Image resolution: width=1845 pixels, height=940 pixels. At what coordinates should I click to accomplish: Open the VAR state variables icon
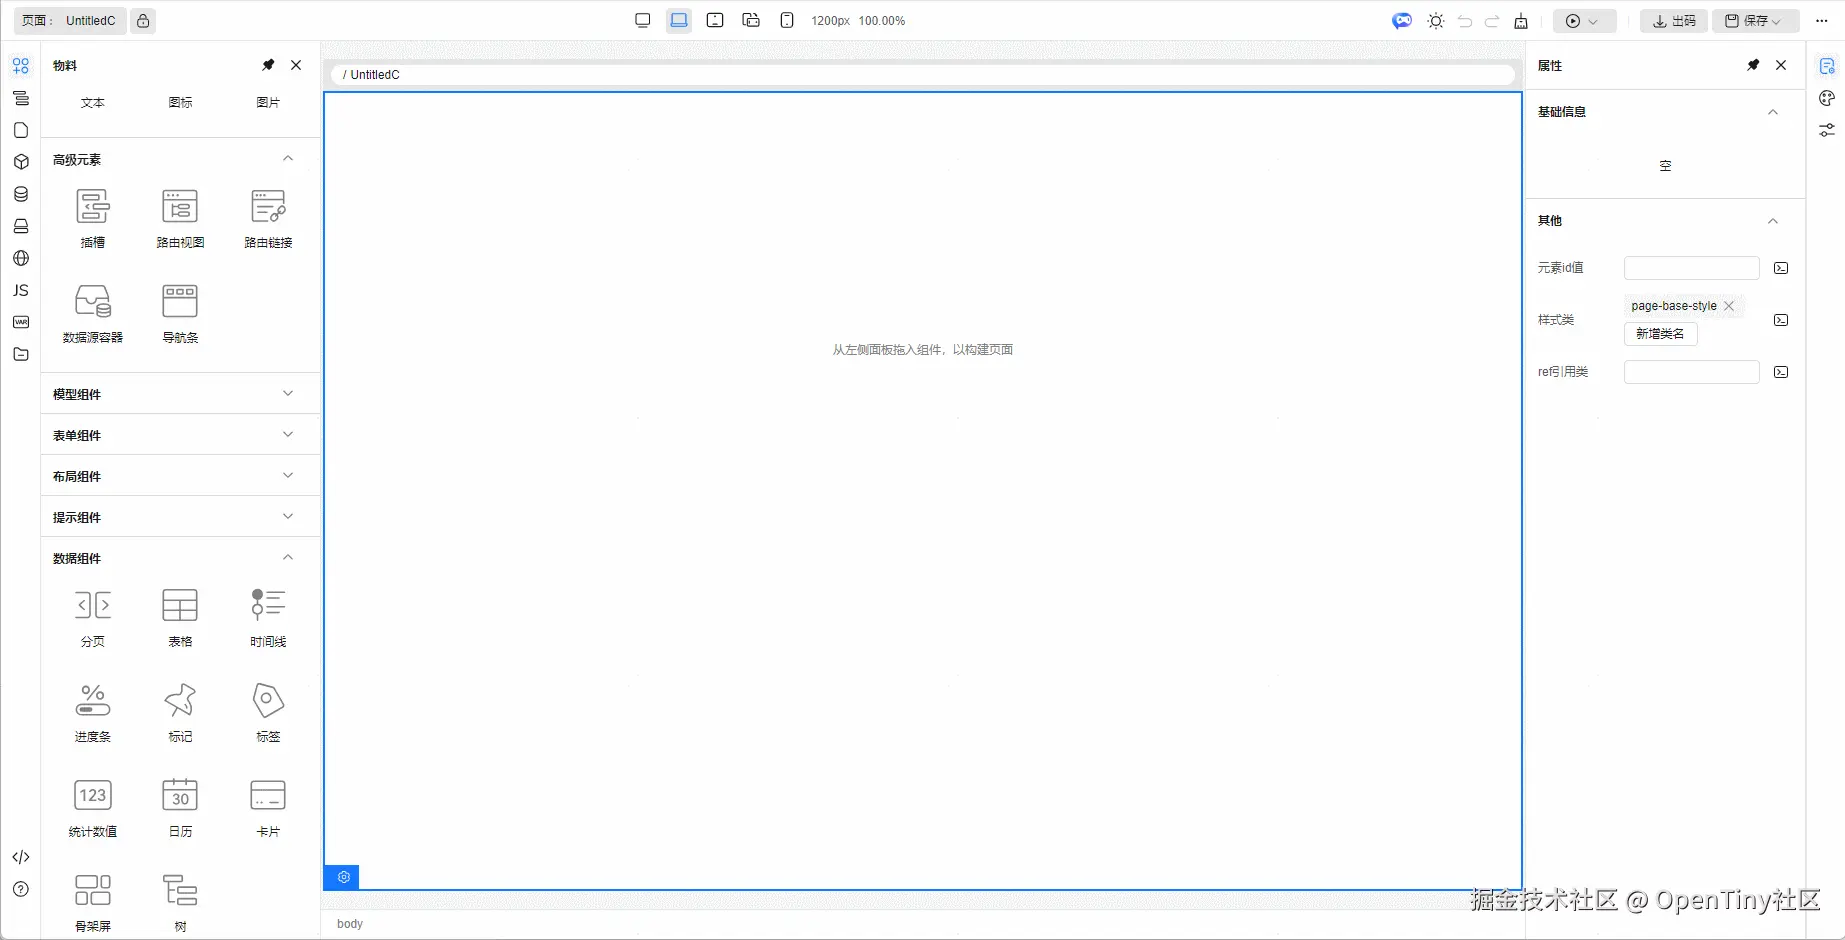21,322
